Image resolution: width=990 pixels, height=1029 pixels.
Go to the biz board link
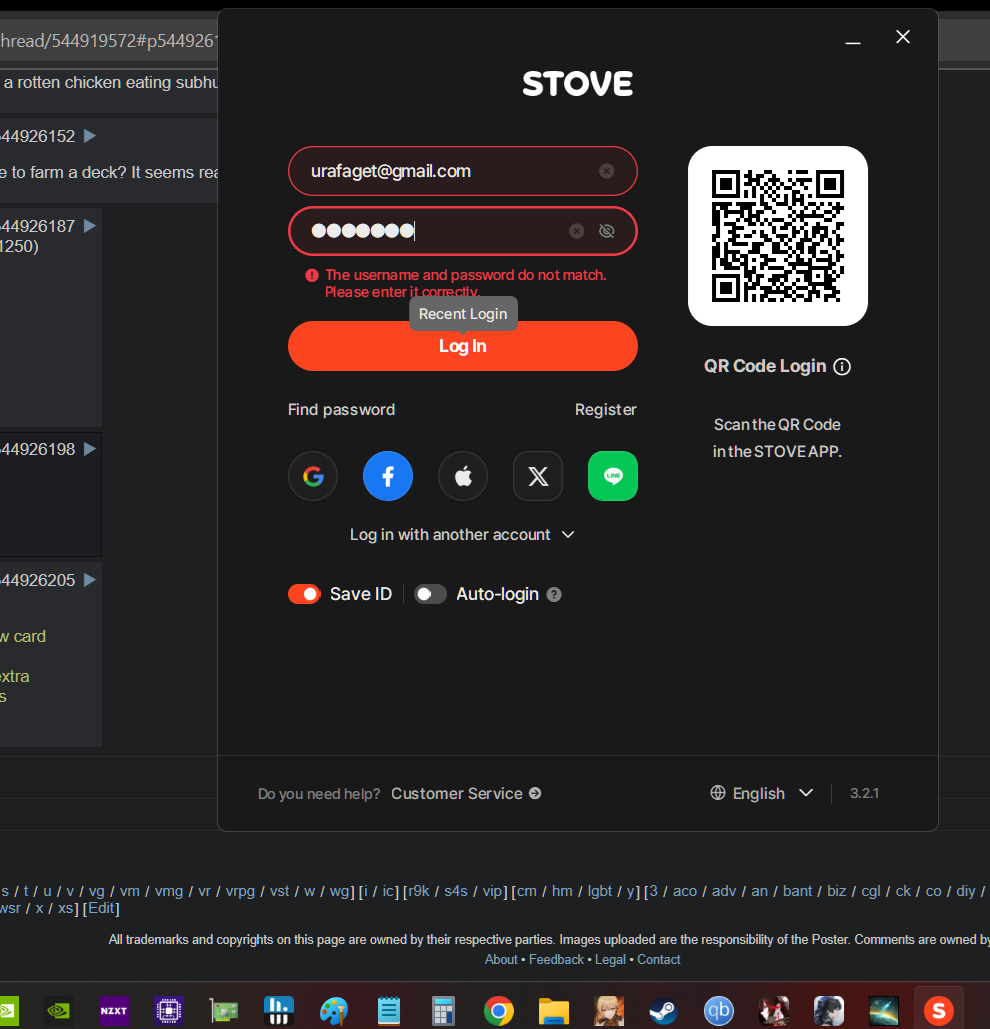836,891
